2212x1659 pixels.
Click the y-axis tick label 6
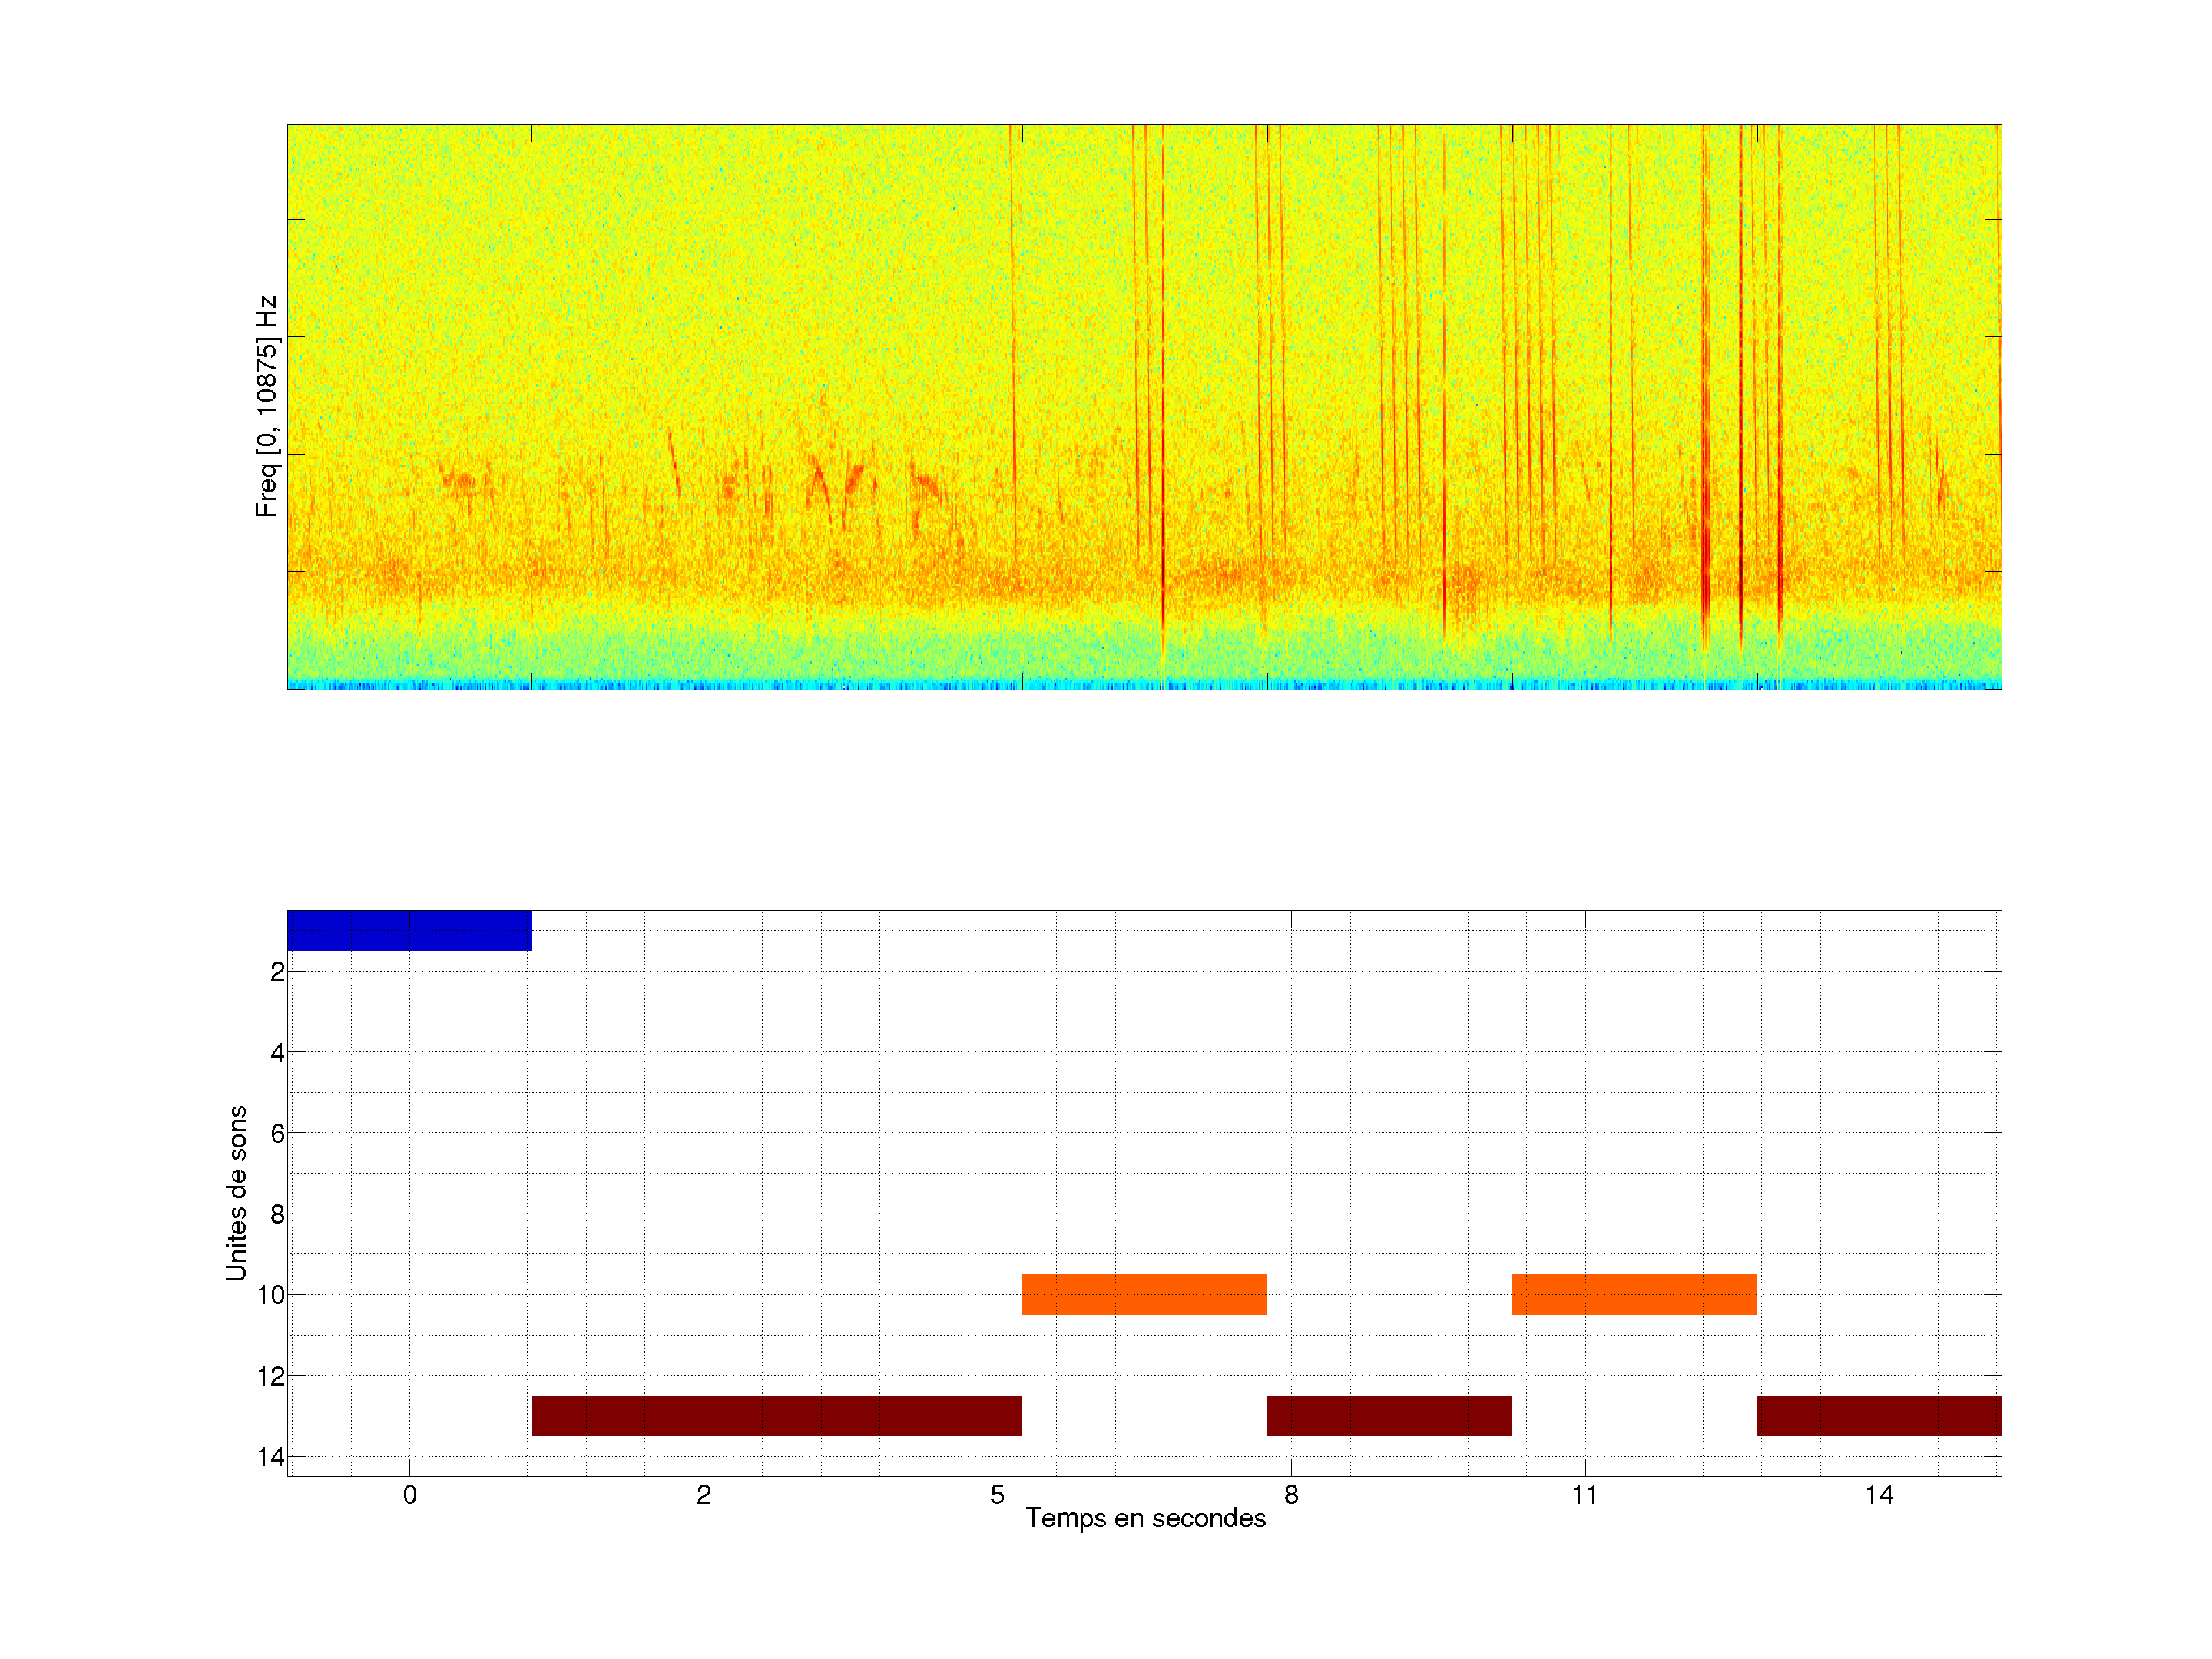click(x=277, y=1133)
